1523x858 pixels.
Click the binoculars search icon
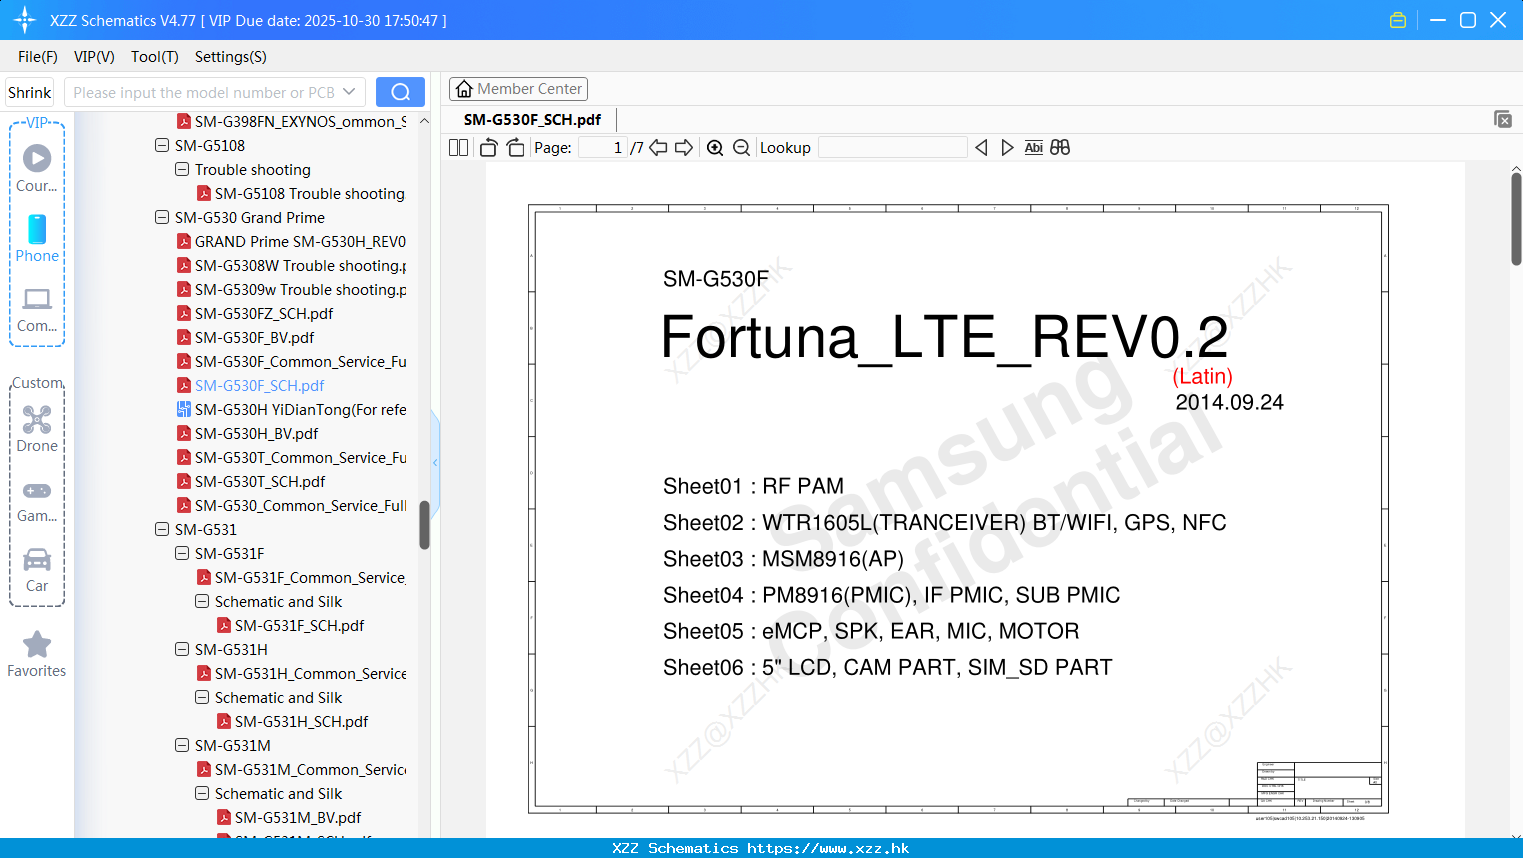click(x=1060, y=147)
